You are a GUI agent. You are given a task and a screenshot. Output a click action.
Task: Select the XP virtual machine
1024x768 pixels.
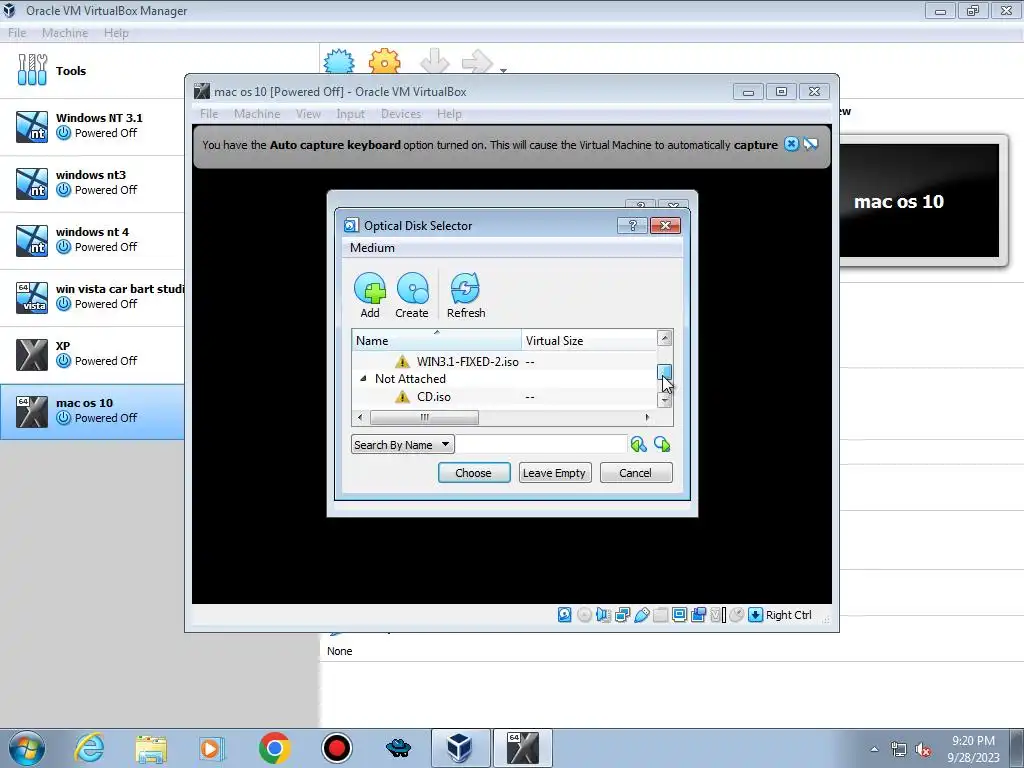coord(92,354)
